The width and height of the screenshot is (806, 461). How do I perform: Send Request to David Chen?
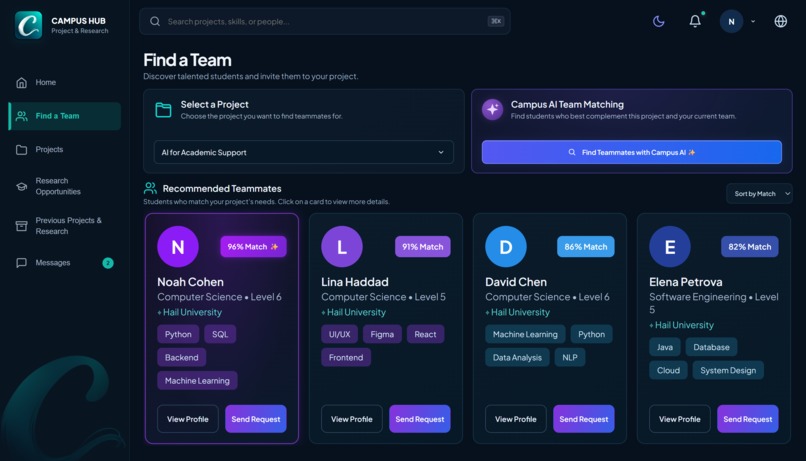(x=584, y=419)
